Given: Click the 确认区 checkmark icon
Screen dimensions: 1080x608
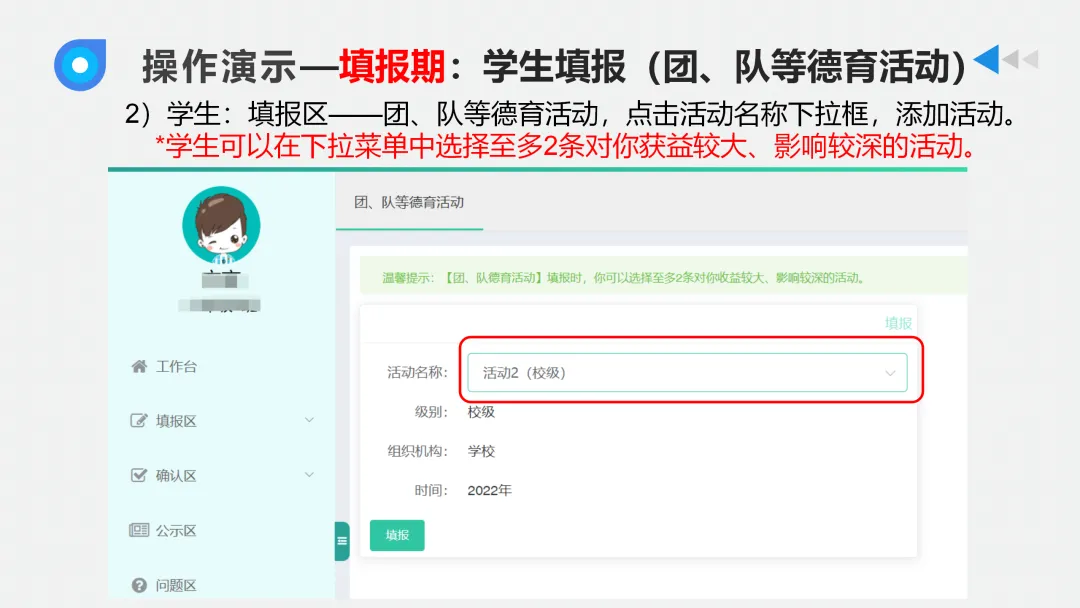Looking at the screenshot, I should tap(137, 475).
